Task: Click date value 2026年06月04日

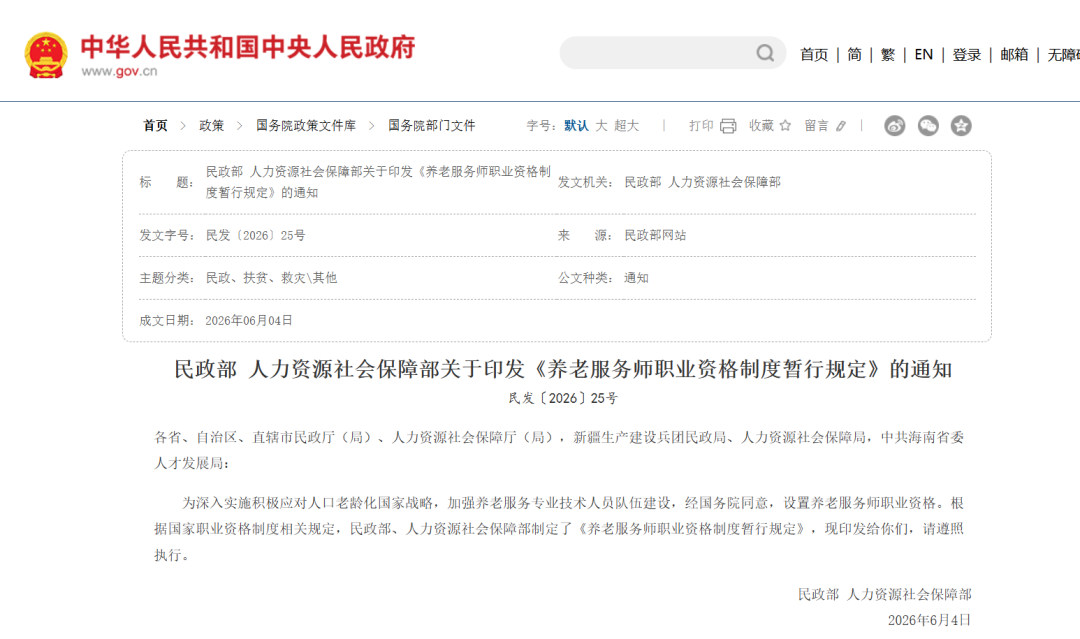Action: tap(249, 321)
